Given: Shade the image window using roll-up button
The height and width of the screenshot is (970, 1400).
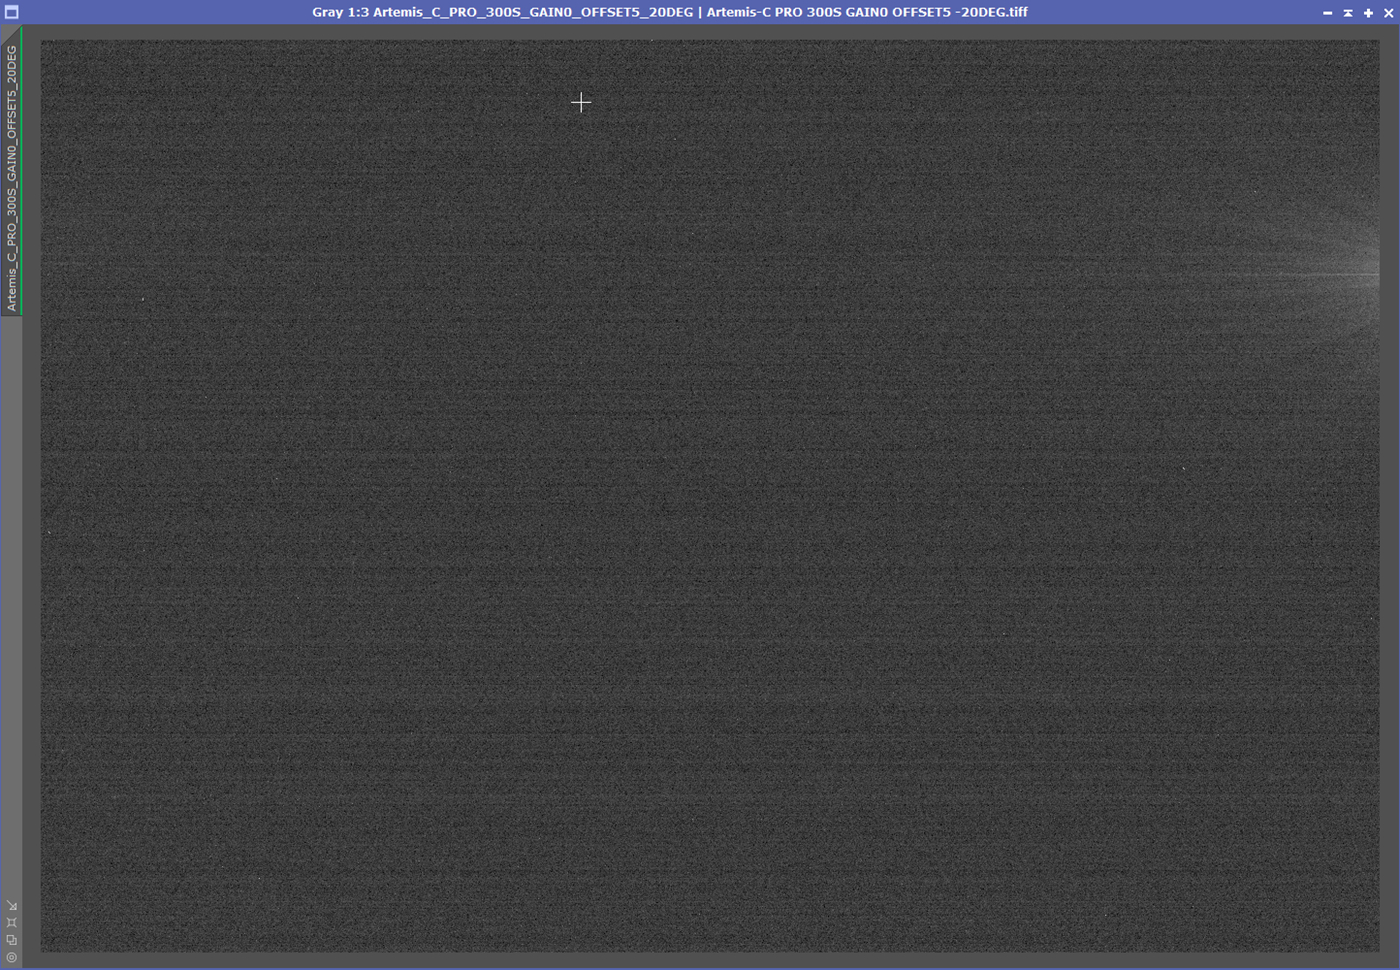Looking at the screenshot, I should coord(1348,13).
